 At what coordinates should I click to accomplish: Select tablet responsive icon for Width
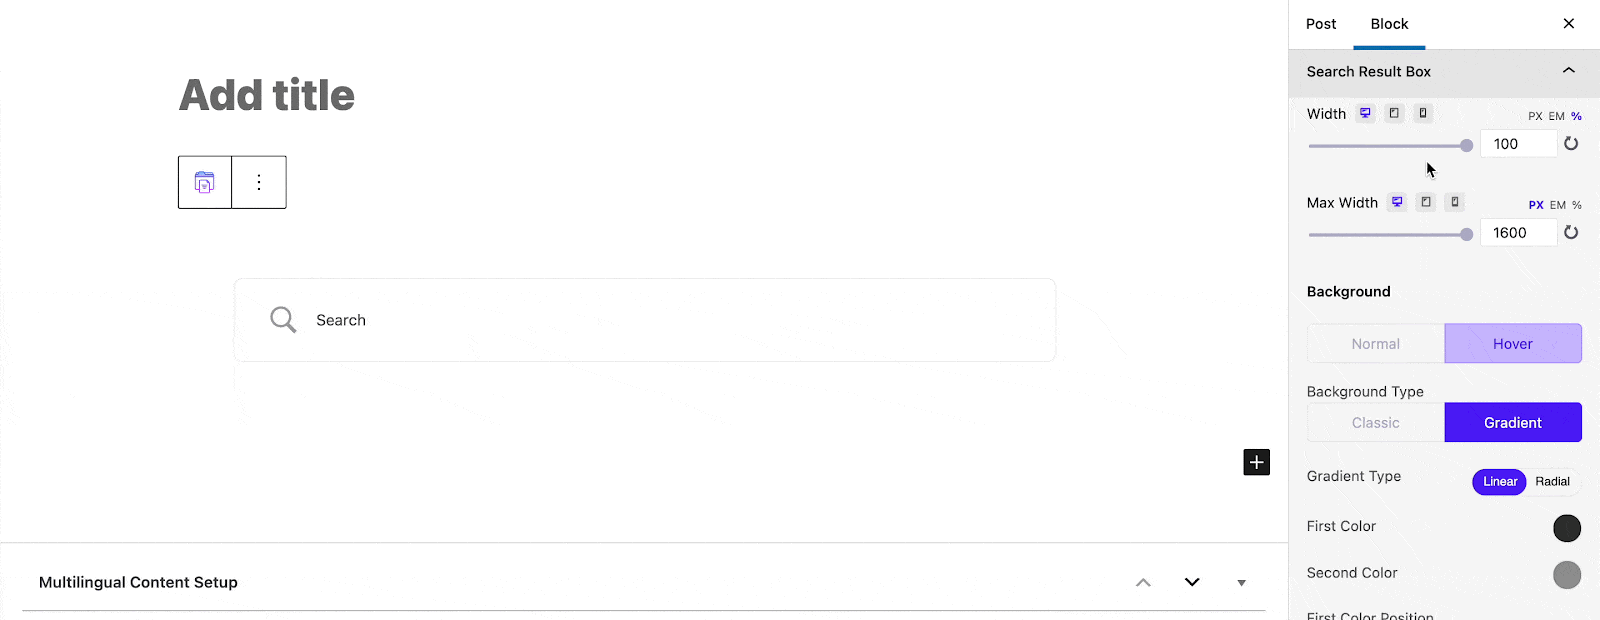coord(1393,113)
